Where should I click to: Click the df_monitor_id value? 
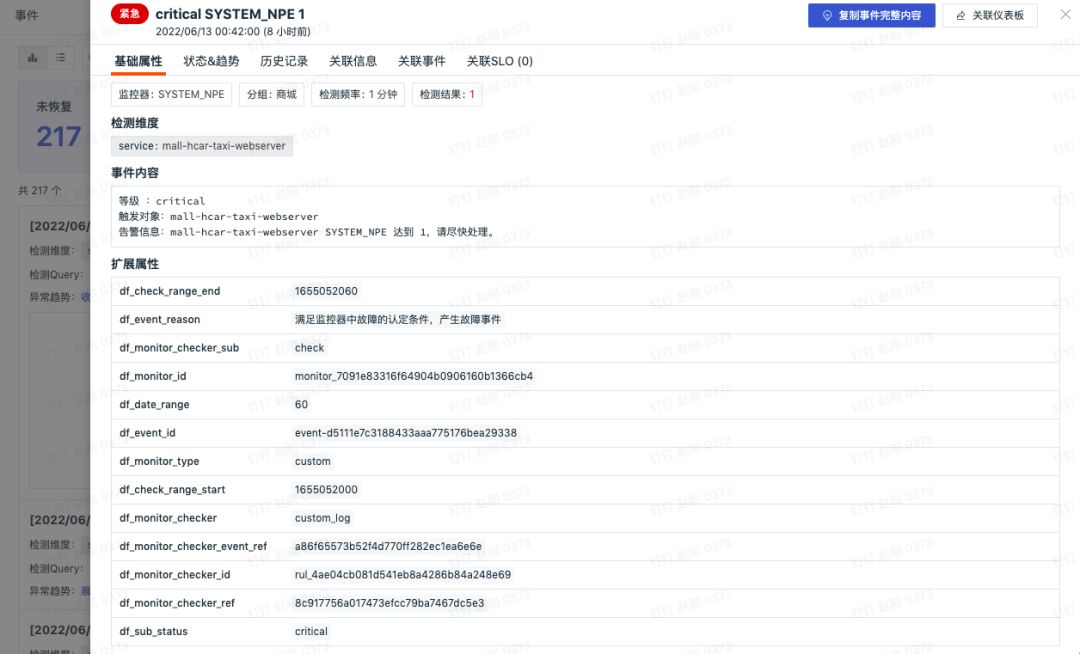point(413,376)
